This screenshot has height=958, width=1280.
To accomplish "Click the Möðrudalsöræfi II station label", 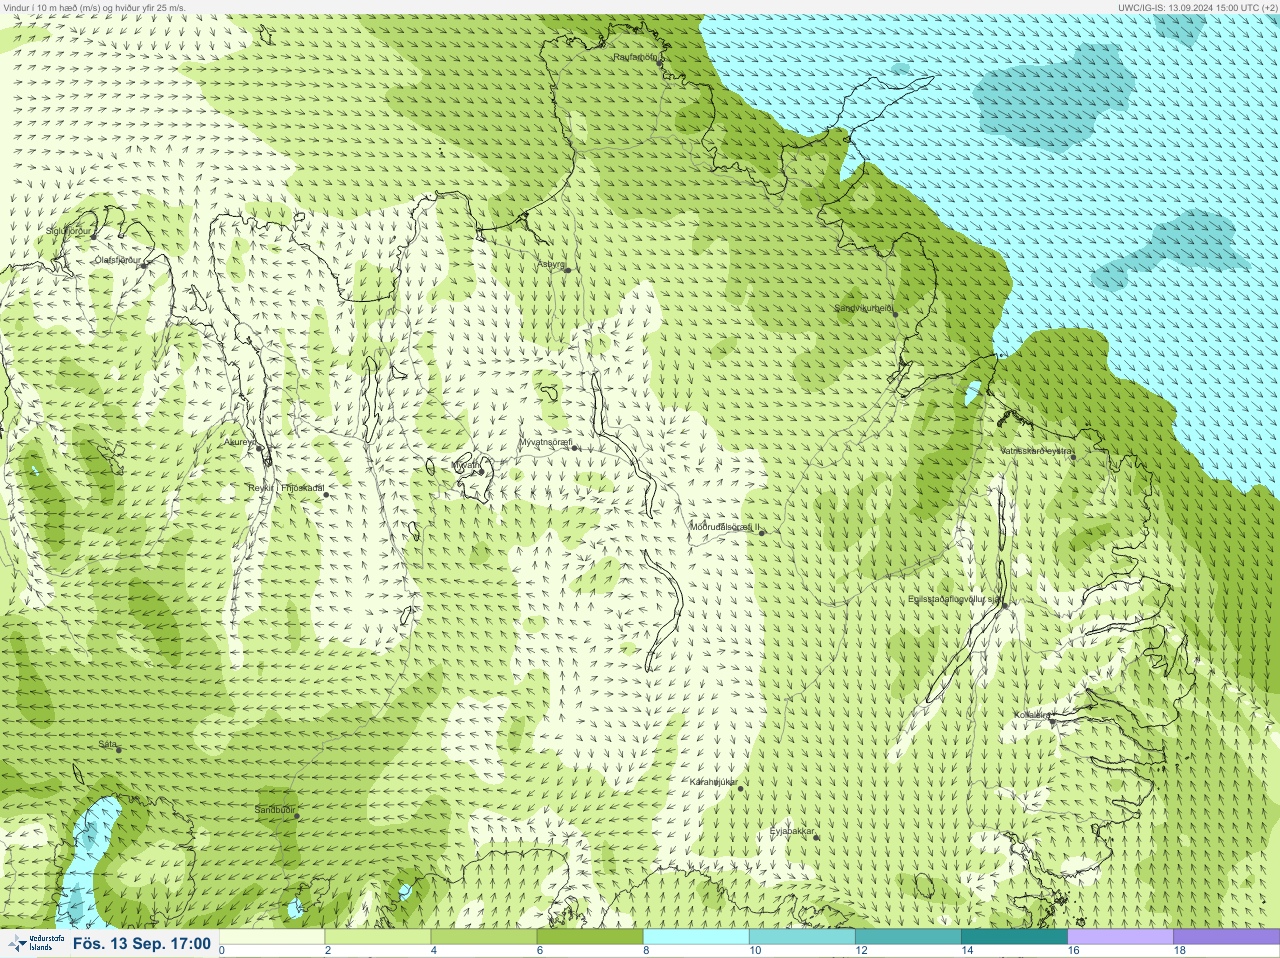I will coord(725,526).
